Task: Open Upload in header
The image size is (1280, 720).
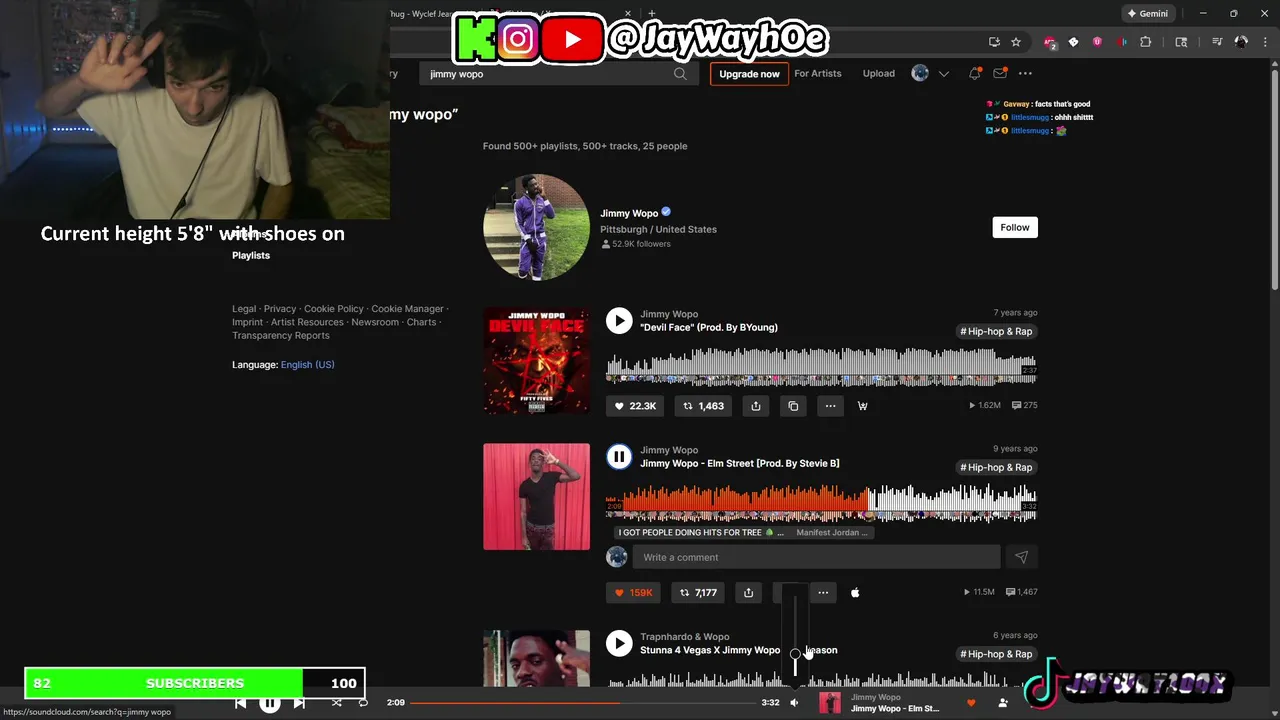Action: click(x=879, y=73)
